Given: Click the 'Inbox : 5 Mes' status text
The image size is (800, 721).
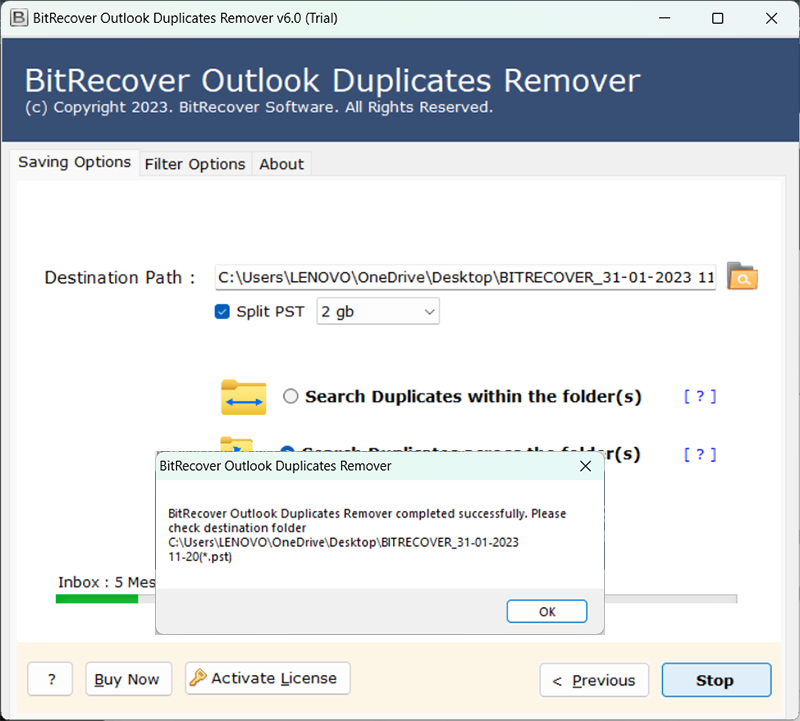Looking at the screenshot, I should 107,582.
